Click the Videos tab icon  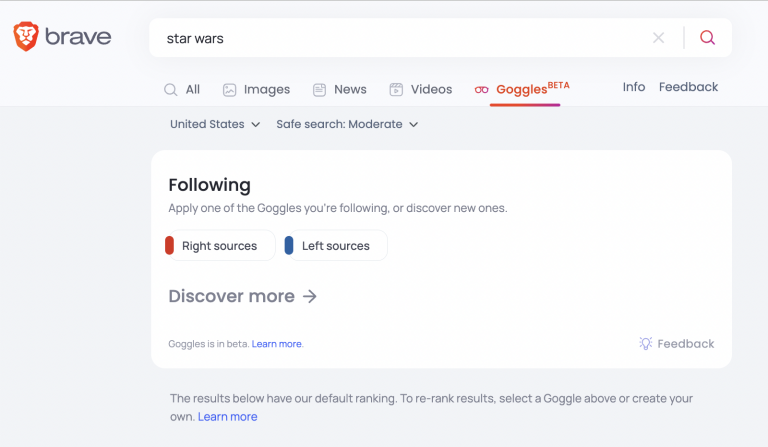(396, 89)
